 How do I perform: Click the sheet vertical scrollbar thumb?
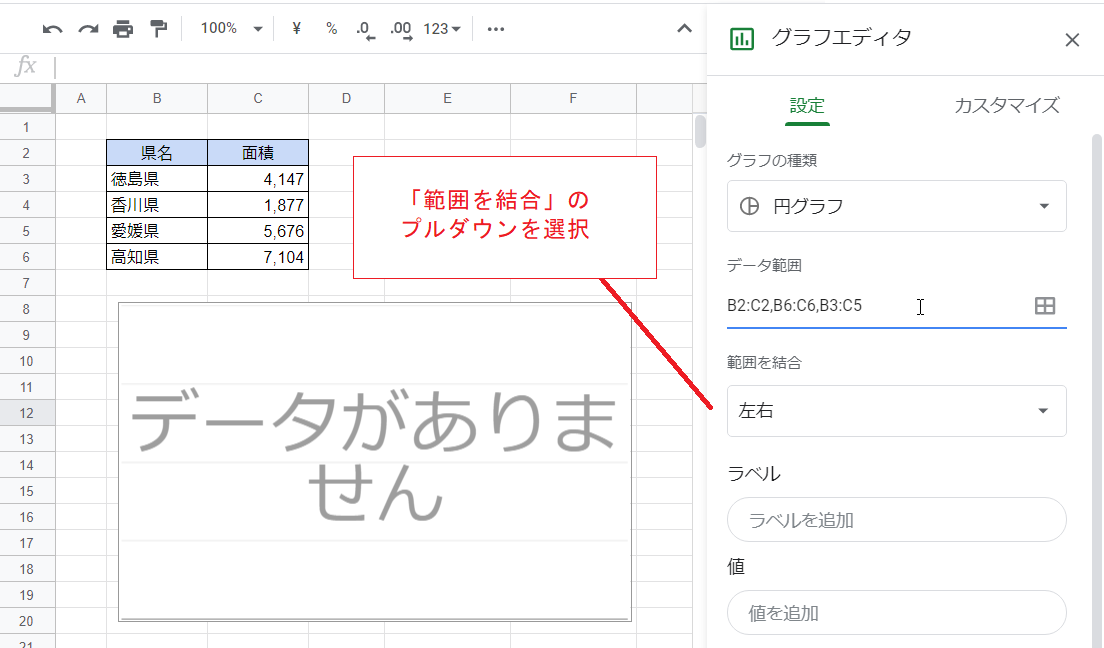coord(700,131)
